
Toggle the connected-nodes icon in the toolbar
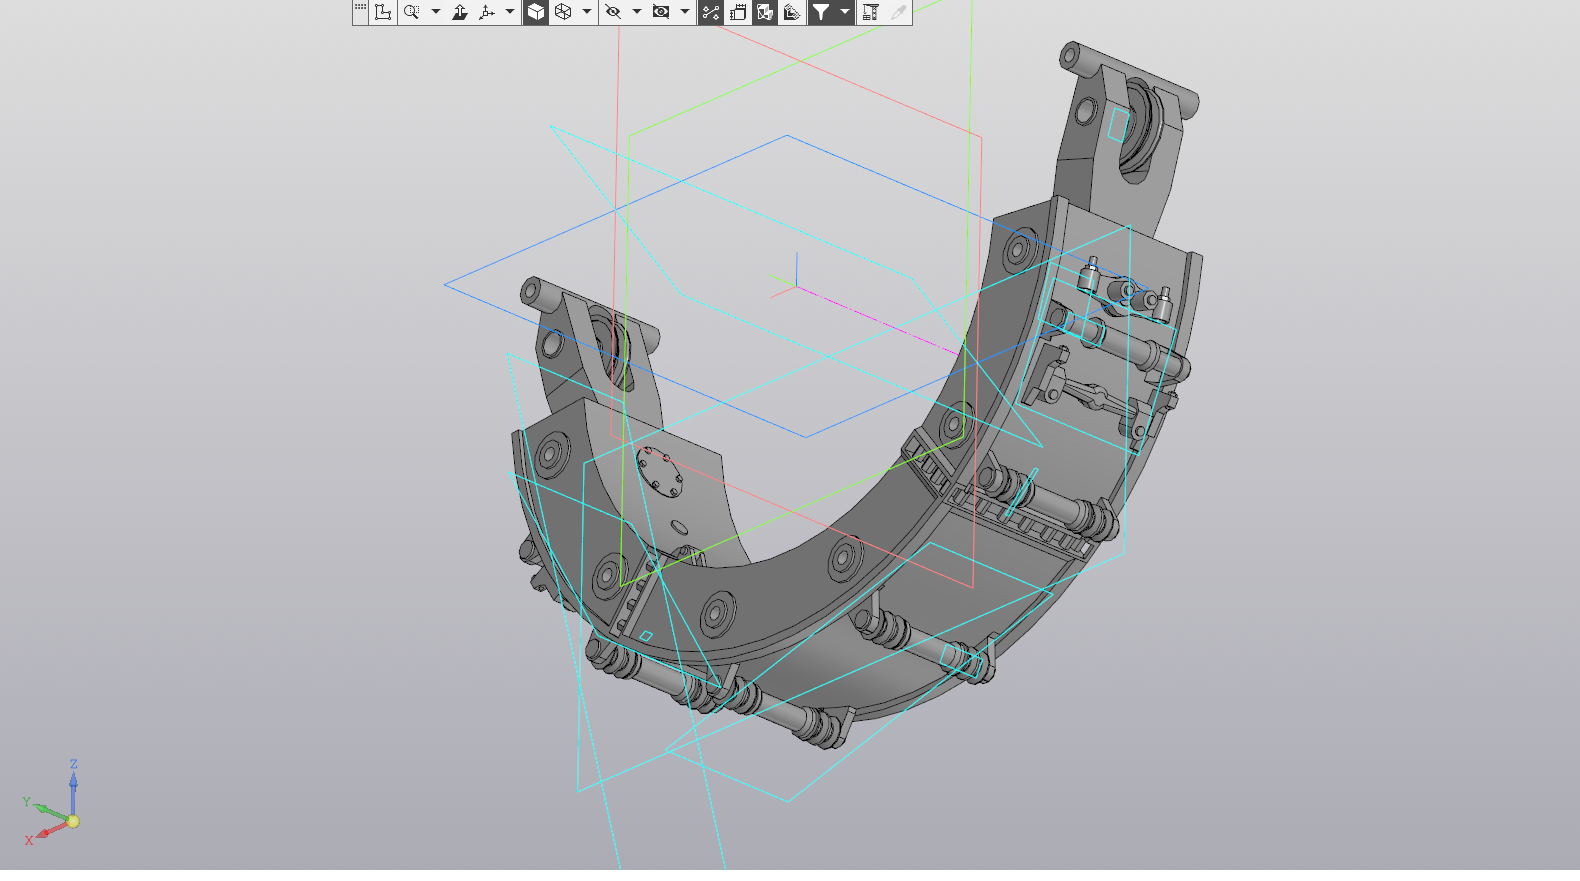coord(711,12)
